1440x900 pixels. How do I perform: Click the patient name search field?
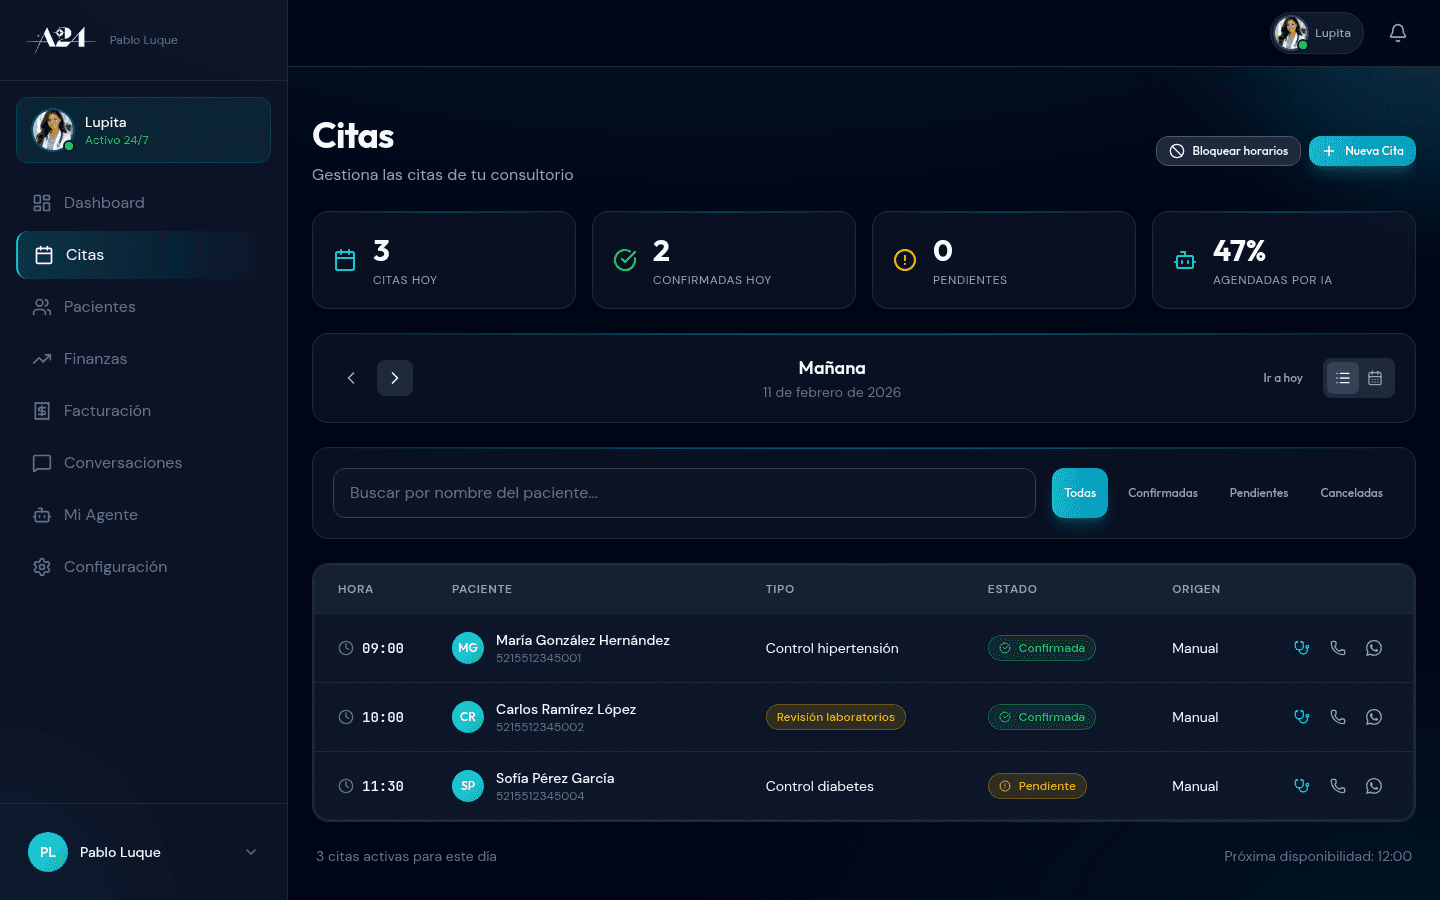[x=684, y=493]
